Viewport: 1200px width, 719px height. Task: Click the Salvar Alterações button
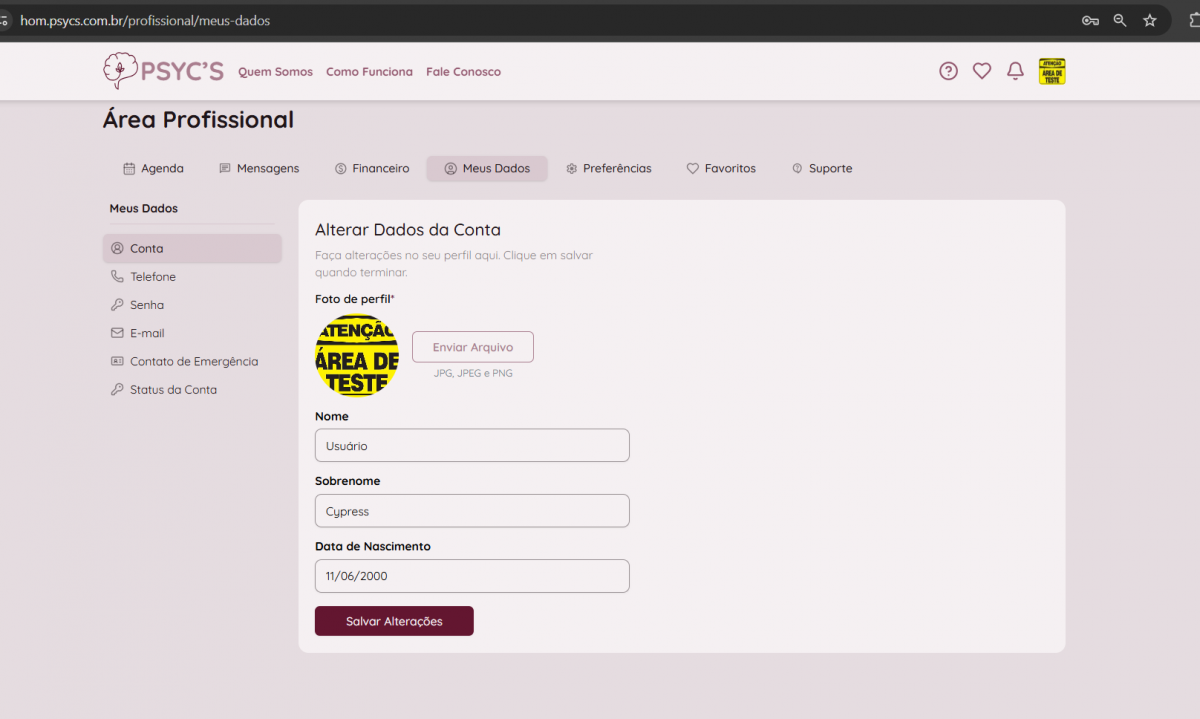pyautogui.click(x=394, y=621)
